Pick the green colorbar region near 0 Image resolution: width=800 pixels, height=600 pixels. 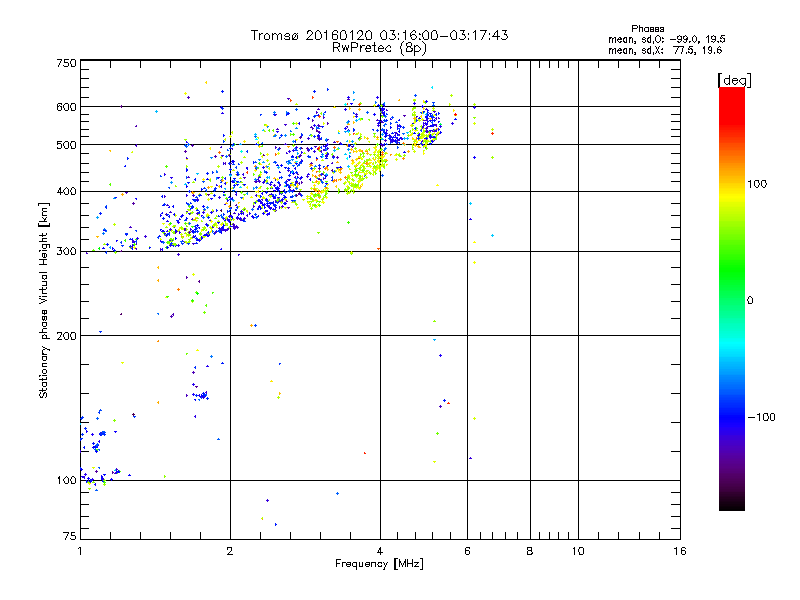(731, 300)
